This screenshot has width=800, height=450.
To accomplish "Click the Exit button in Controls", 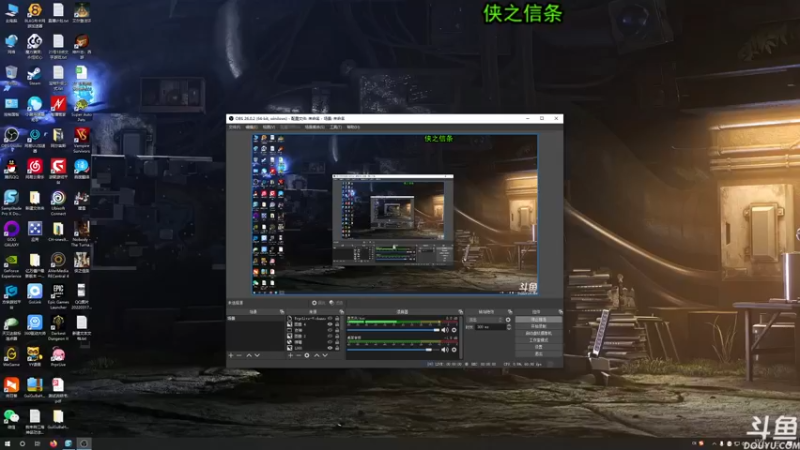I will coord(538,354).
